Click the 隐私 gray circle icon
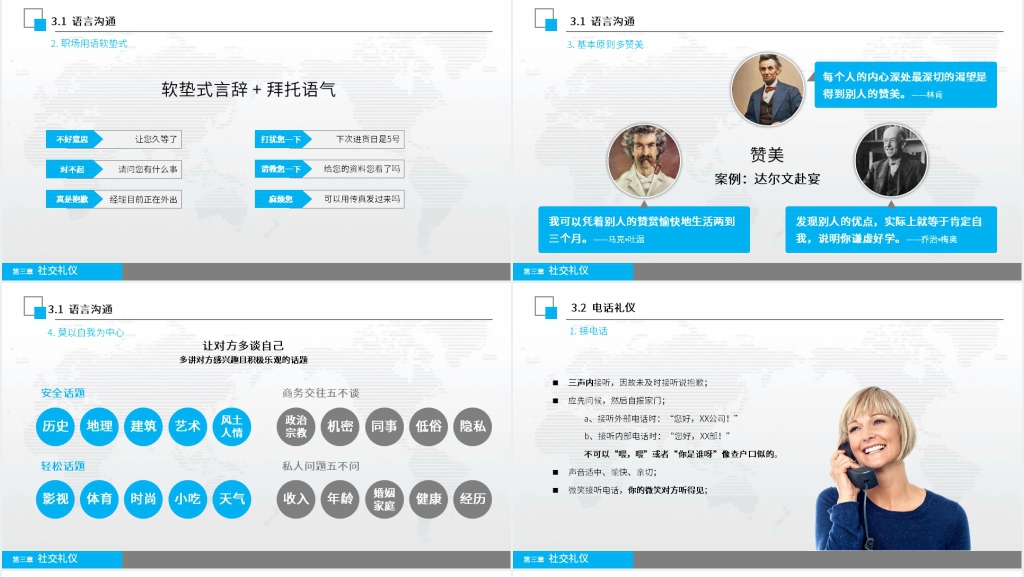 click(471, 427)
